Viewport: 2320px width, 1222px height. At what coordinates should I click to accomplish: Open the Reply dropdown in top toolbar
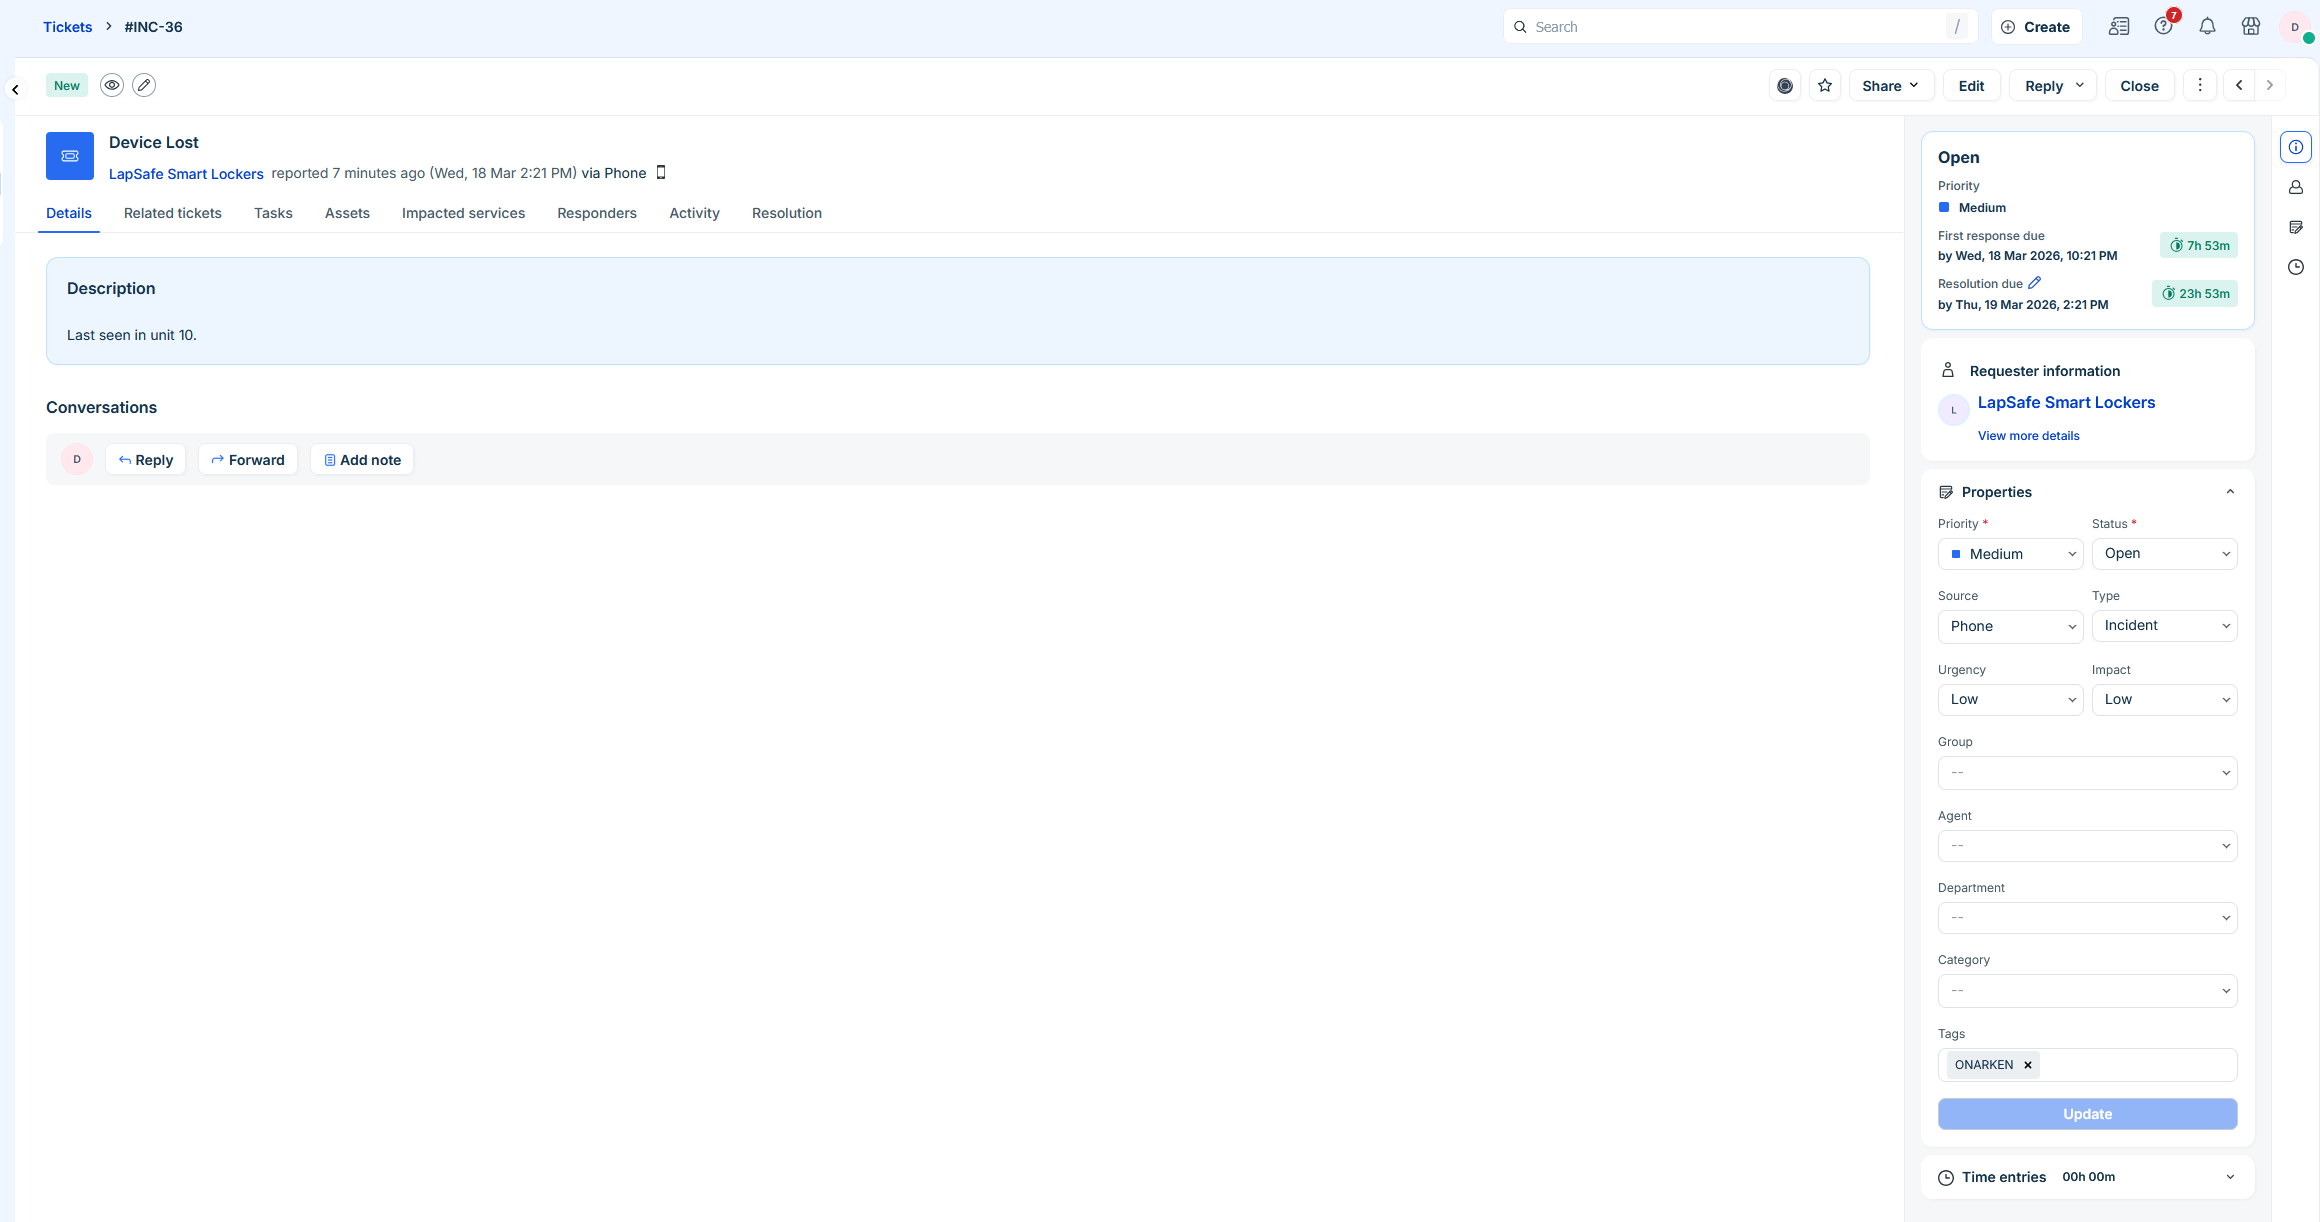2053,86
